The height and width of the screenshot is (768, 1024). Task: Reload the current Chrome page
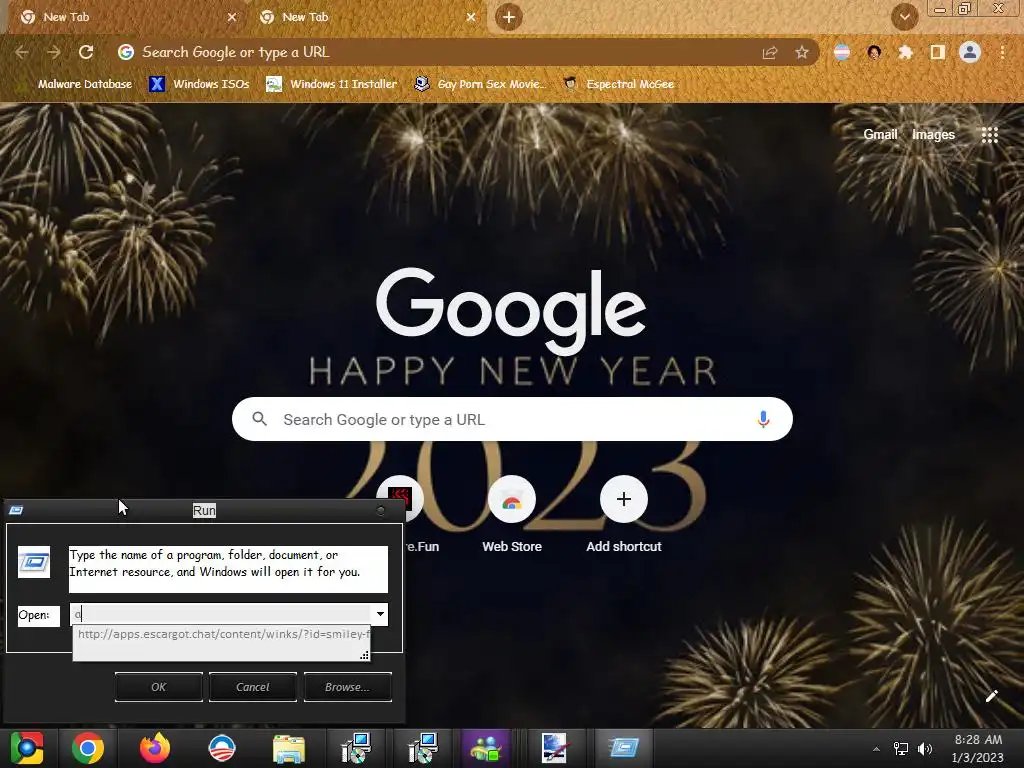[x=86, y=52]
